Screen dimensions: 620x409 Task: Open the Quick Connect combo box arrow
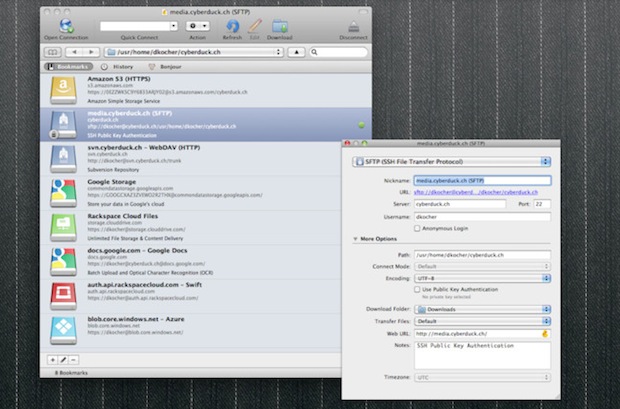pyautogui.click(x=174, y=26)
